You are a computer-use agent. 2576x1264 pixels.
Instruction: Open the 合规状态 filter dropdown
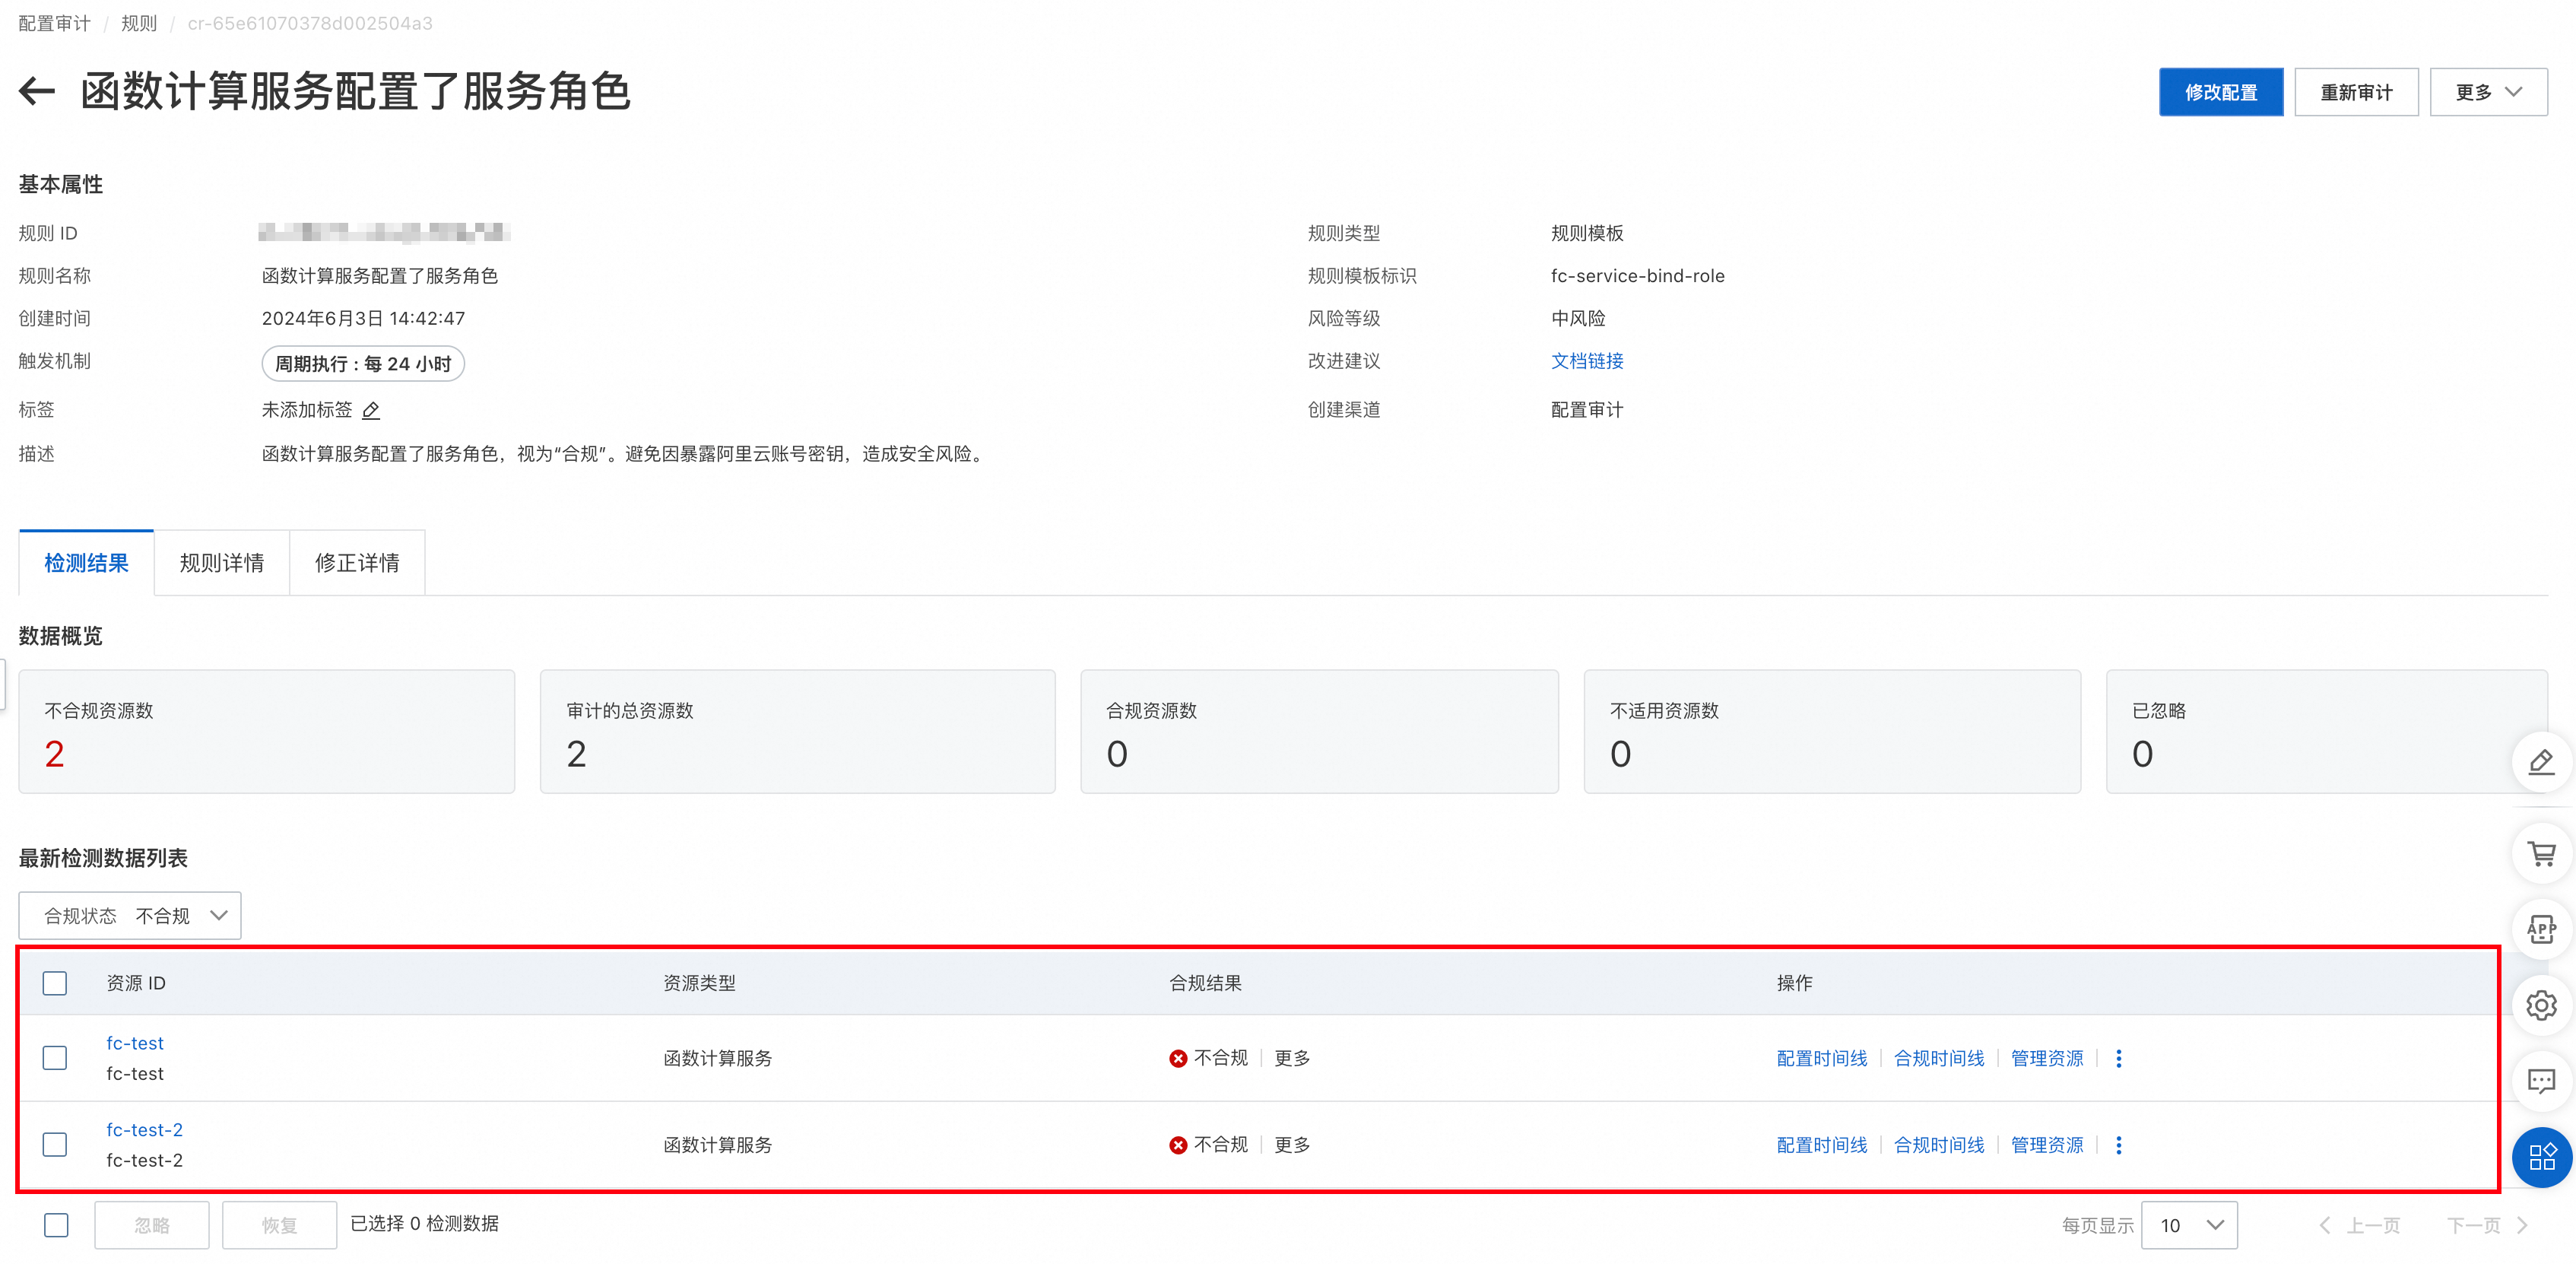(x=130, y=916)
